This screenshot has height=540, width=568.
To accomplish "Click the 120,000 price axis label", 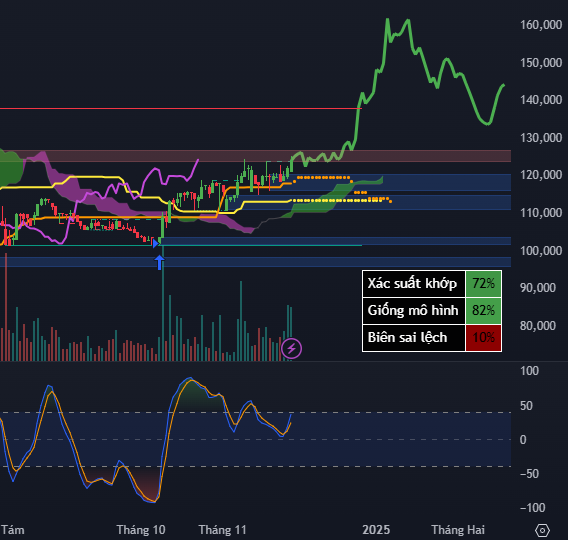I will point(541,175).
